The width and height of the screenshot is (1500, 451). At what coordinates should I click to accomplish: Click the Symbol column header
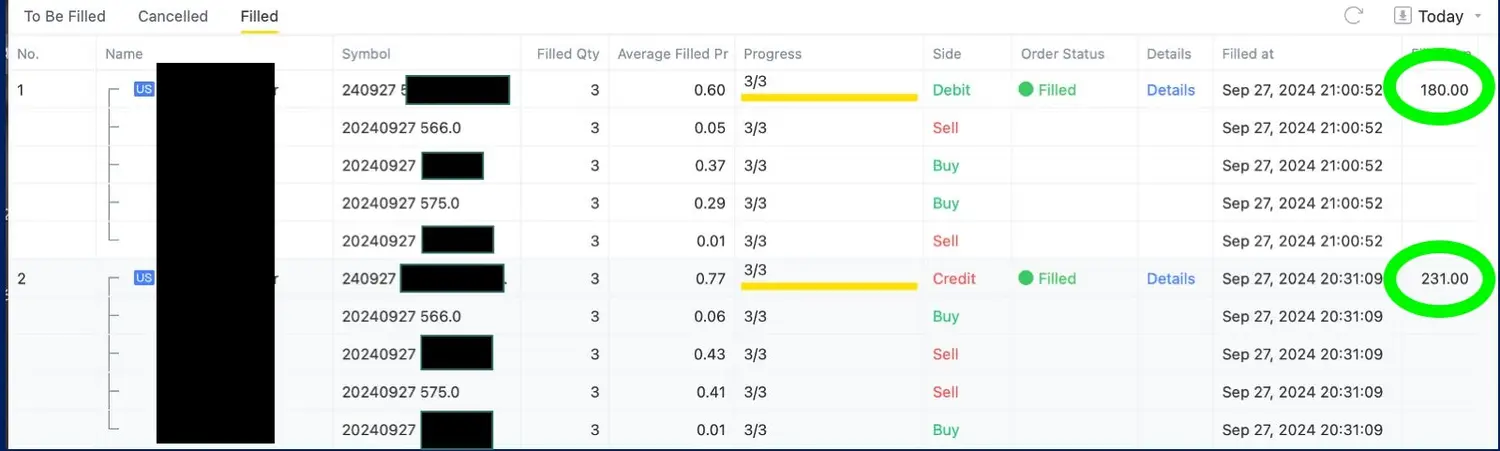pos(366,54)
